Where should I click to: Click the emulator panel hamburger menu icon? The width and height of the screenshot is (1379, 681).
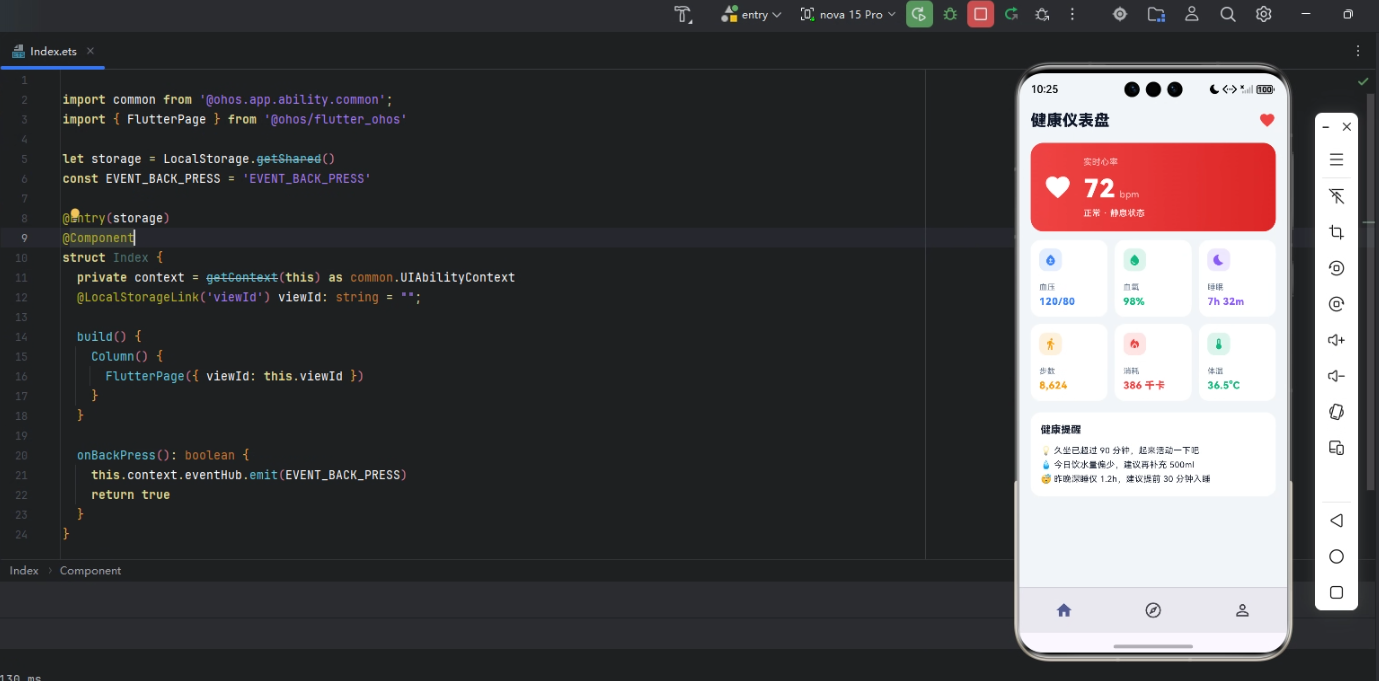1336,160
